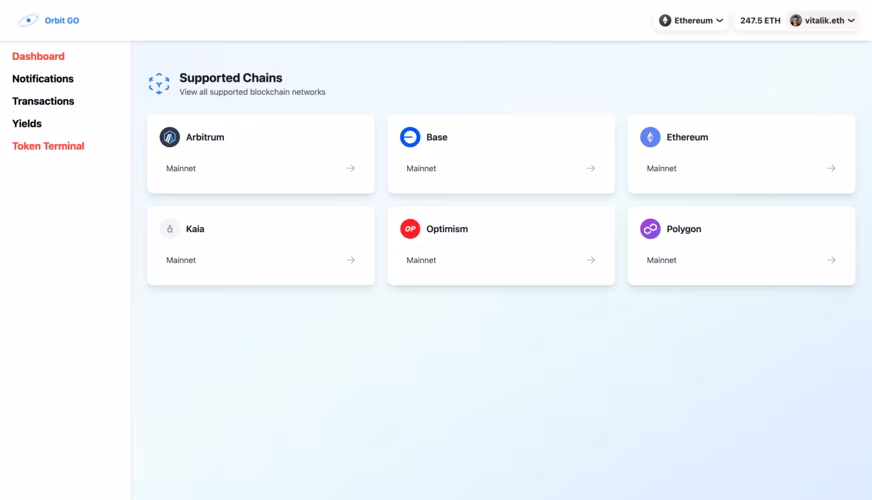Click the Ethereum coin icon in header

point(665,21)
